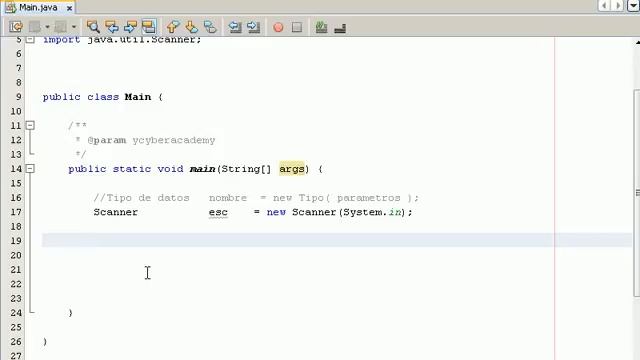640x360 pixels.
Task: Click Find Previous Occurrence icon
Action: (x=112, y=27)
